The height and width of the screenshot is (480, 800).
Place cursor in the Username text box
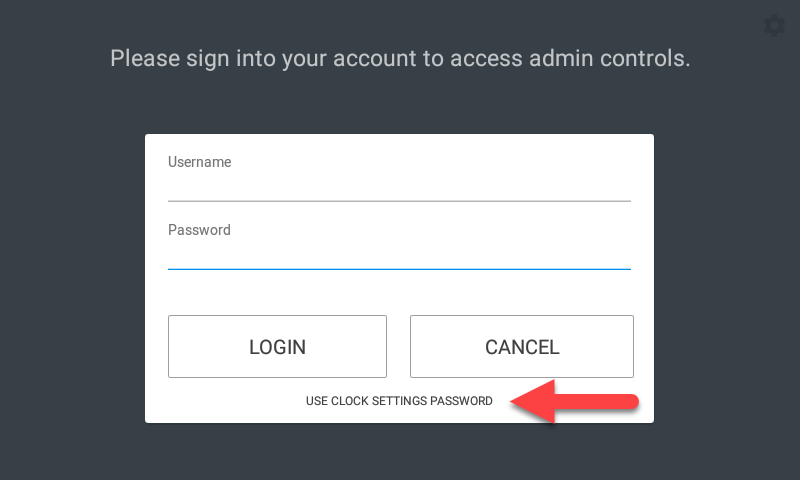coord(399,186)
